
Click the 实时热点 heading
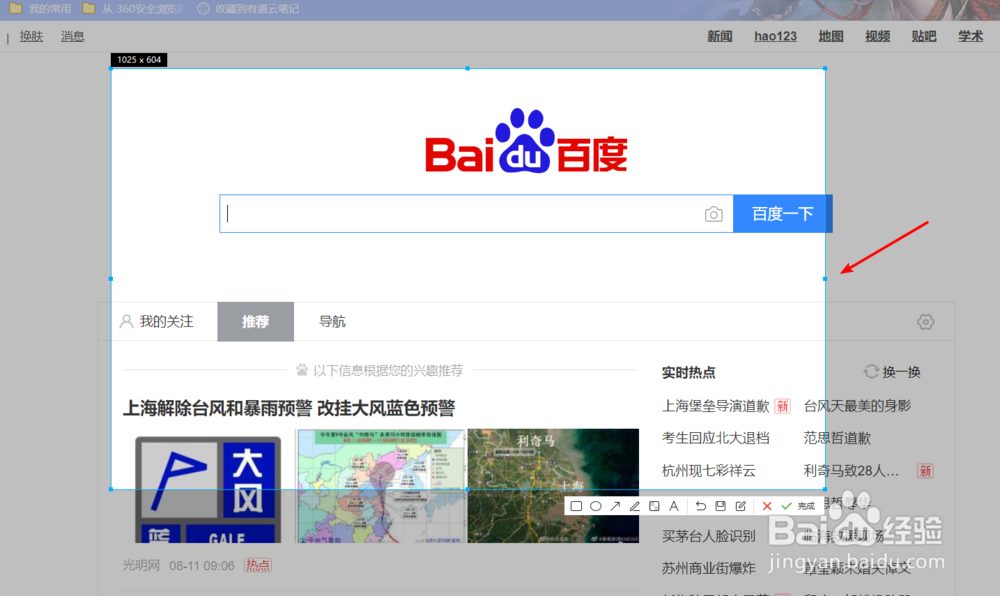pos(688,372)
